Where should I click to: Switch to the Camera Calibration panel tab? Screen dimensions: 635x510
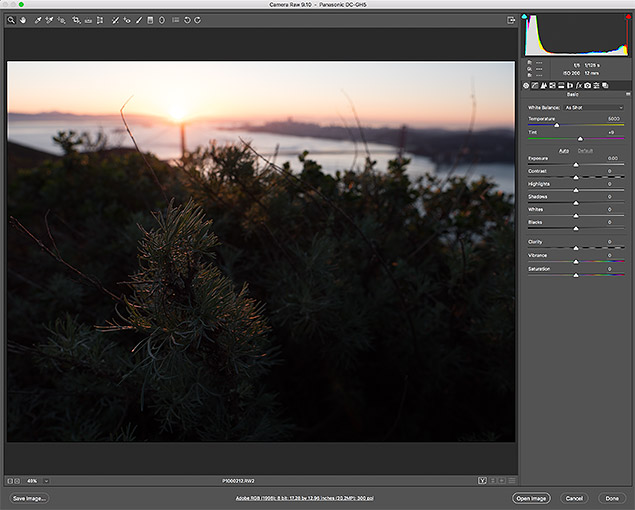[588, 85]
